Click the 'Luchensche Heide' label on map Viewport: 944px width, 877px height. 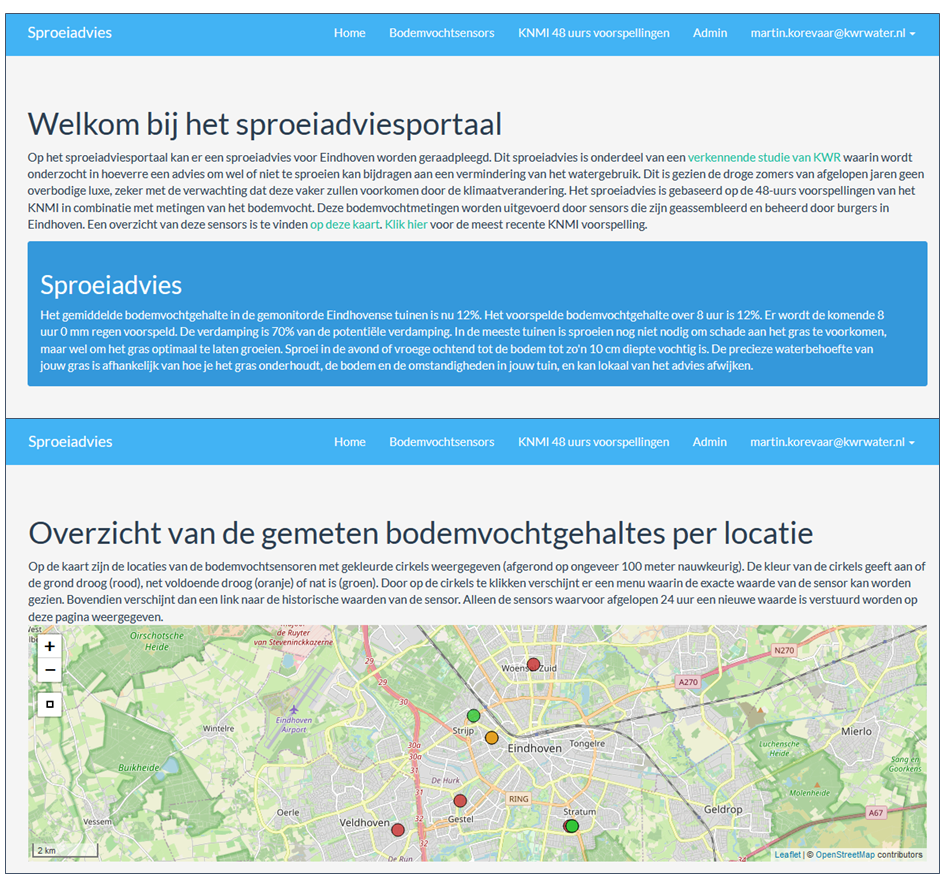[780, 748]
